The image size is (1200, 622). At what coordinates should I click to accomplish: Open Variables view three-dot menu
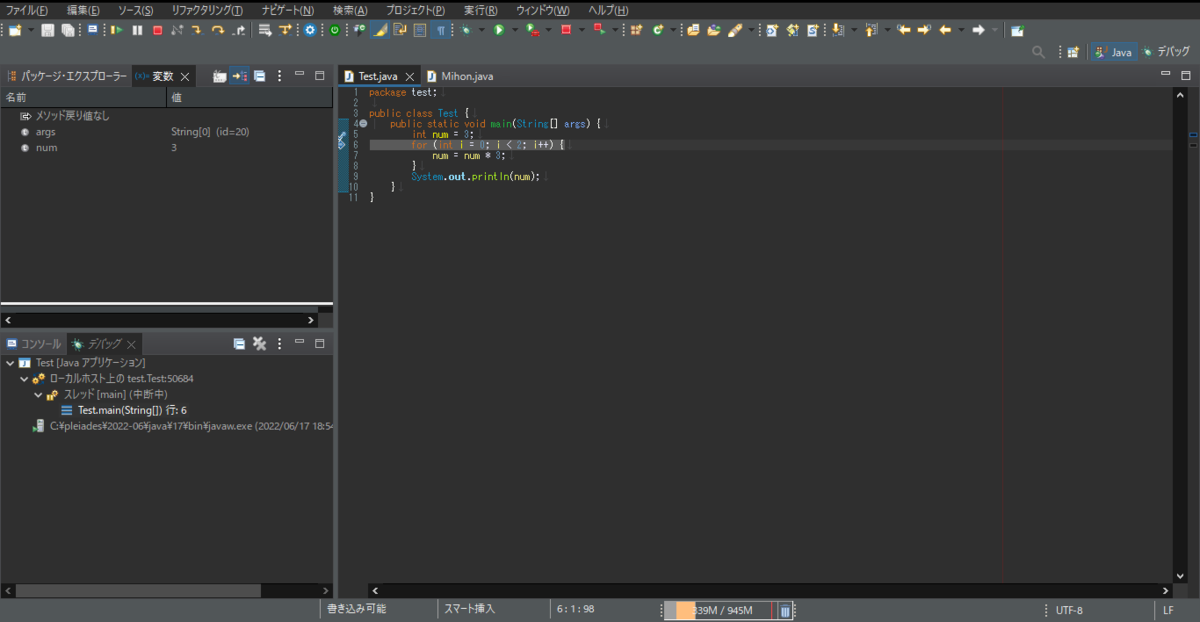pos(279,76)
